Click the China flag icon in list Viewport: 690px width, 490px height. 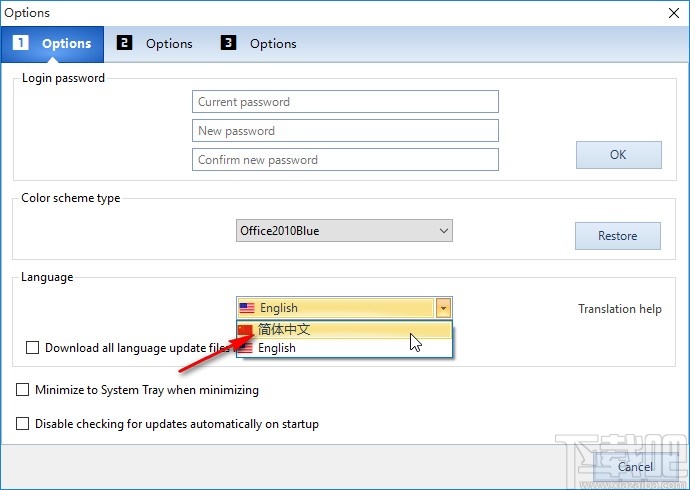click(246, 329)
